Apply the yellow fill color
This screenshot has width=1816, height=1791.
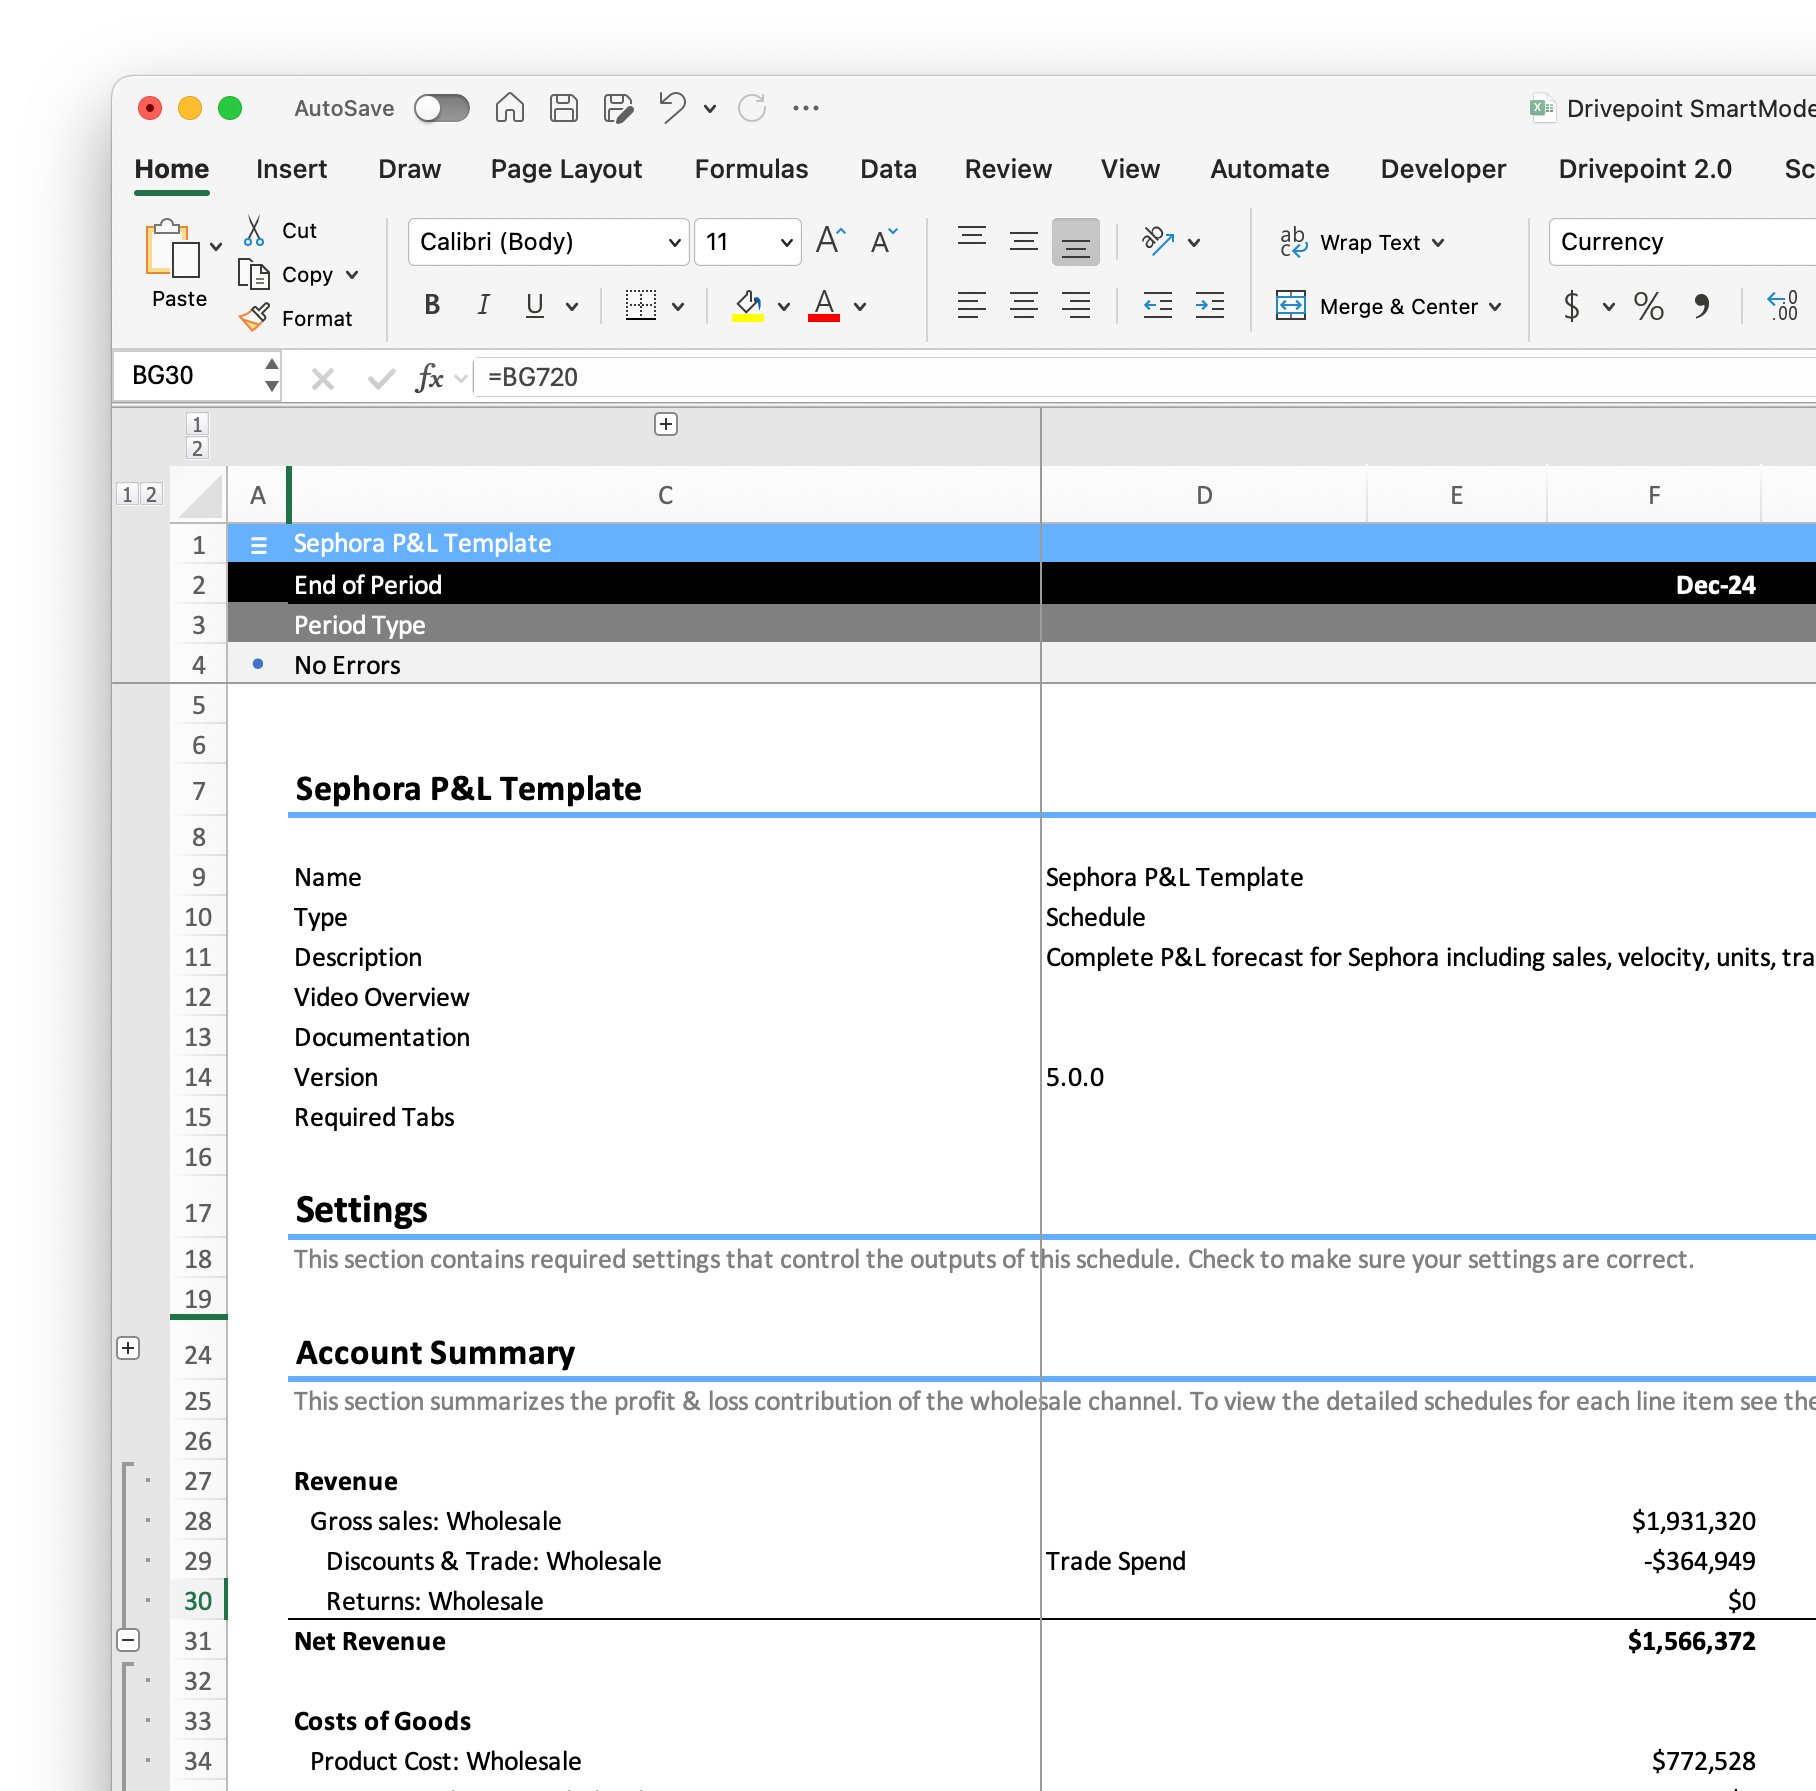click(x=748, y=305)
